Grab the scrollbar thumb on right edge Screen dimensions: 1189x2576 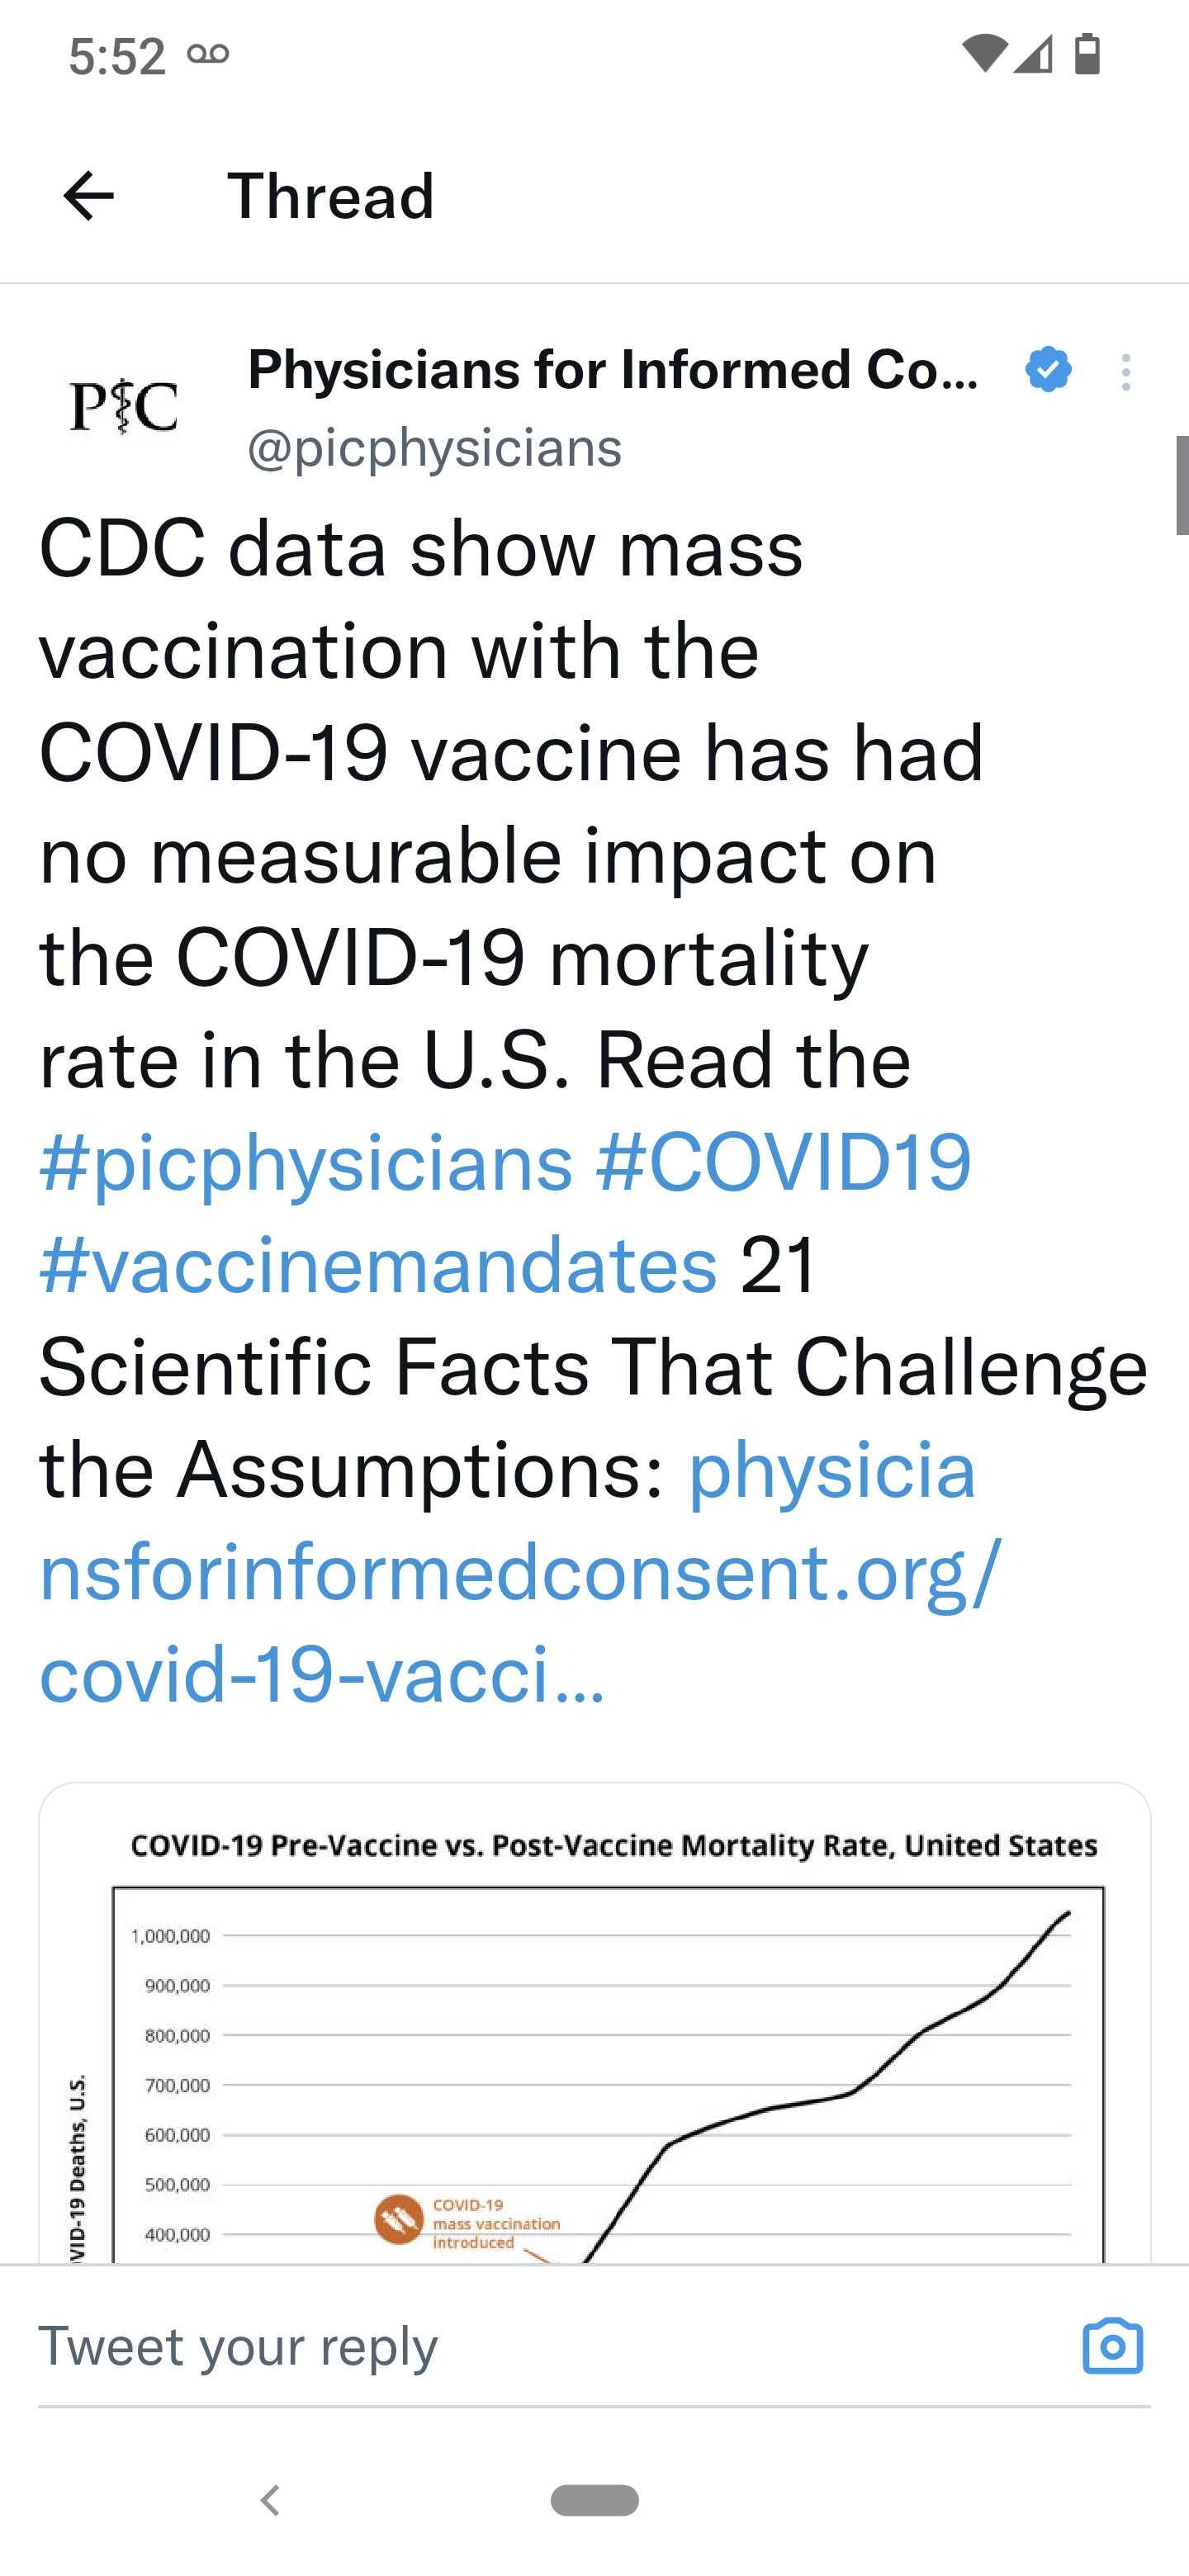pos(1182,486)
